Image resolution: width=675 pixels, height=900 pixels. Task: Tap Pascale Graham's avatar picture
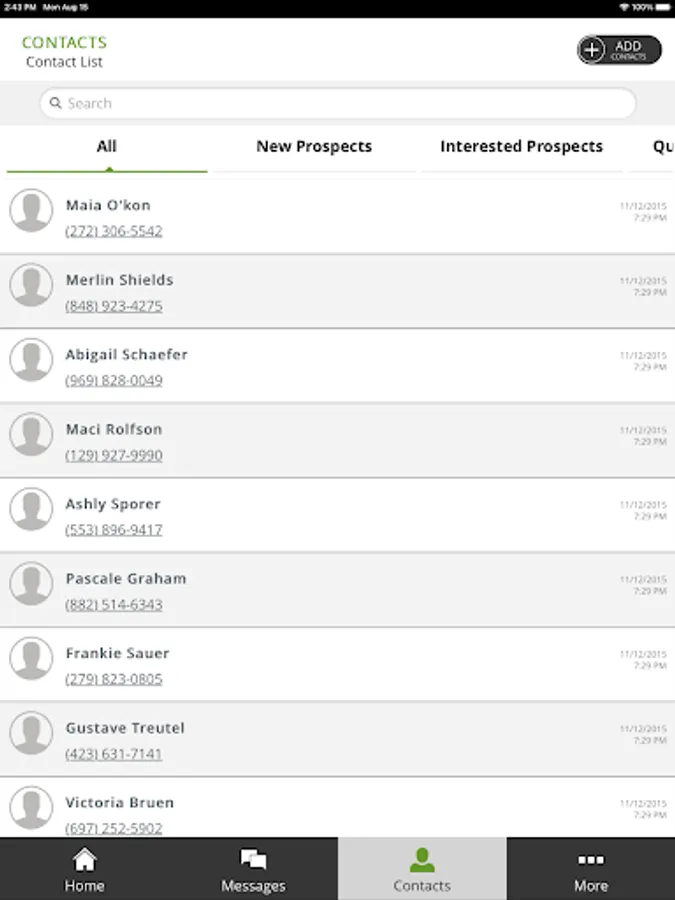coord(31,584)
